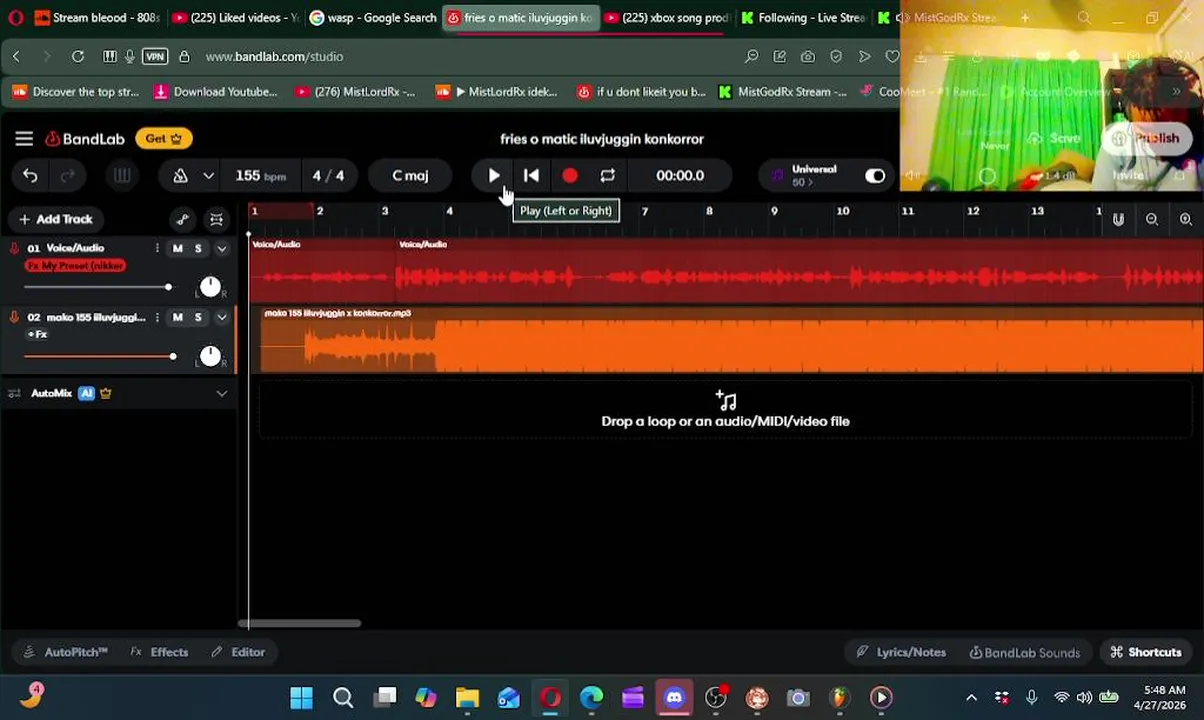Add effects with the +Fx button
This screenshot has width=1204, height=720.
[37, 334]
